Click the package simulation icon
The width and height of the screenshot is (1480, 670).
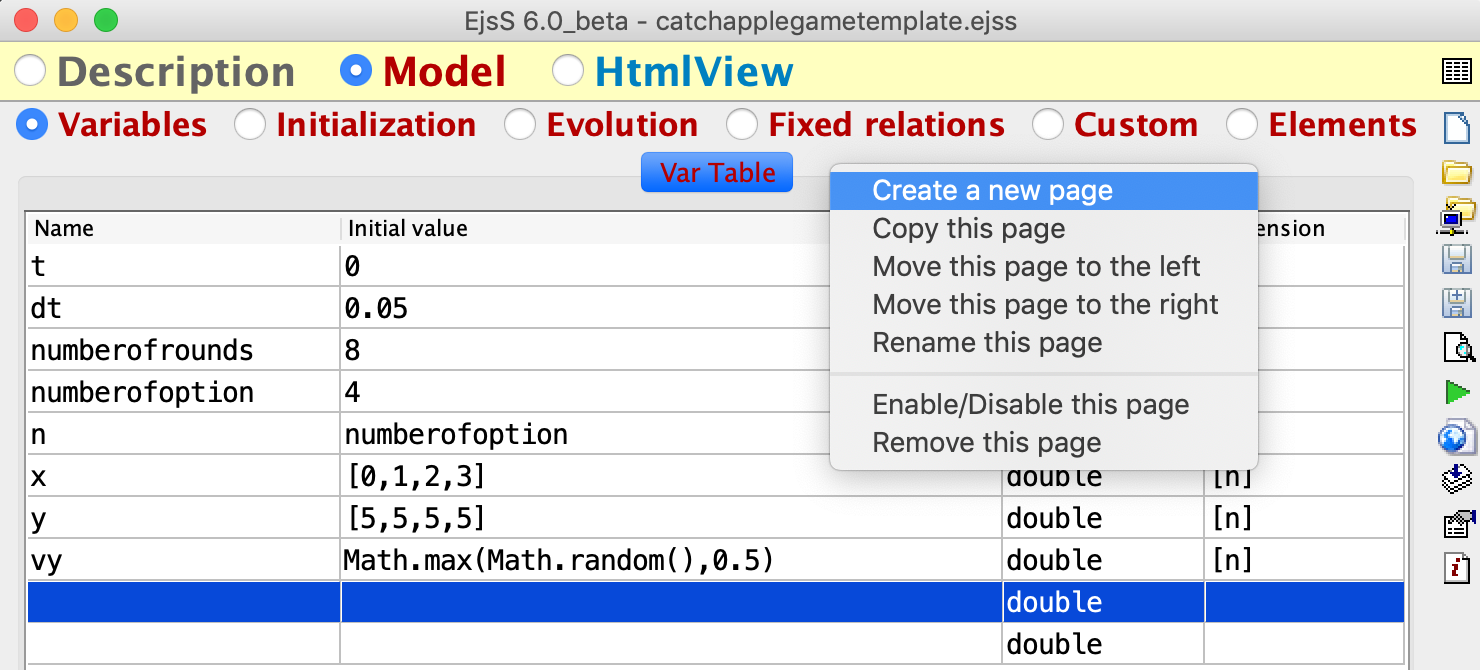1457,479
